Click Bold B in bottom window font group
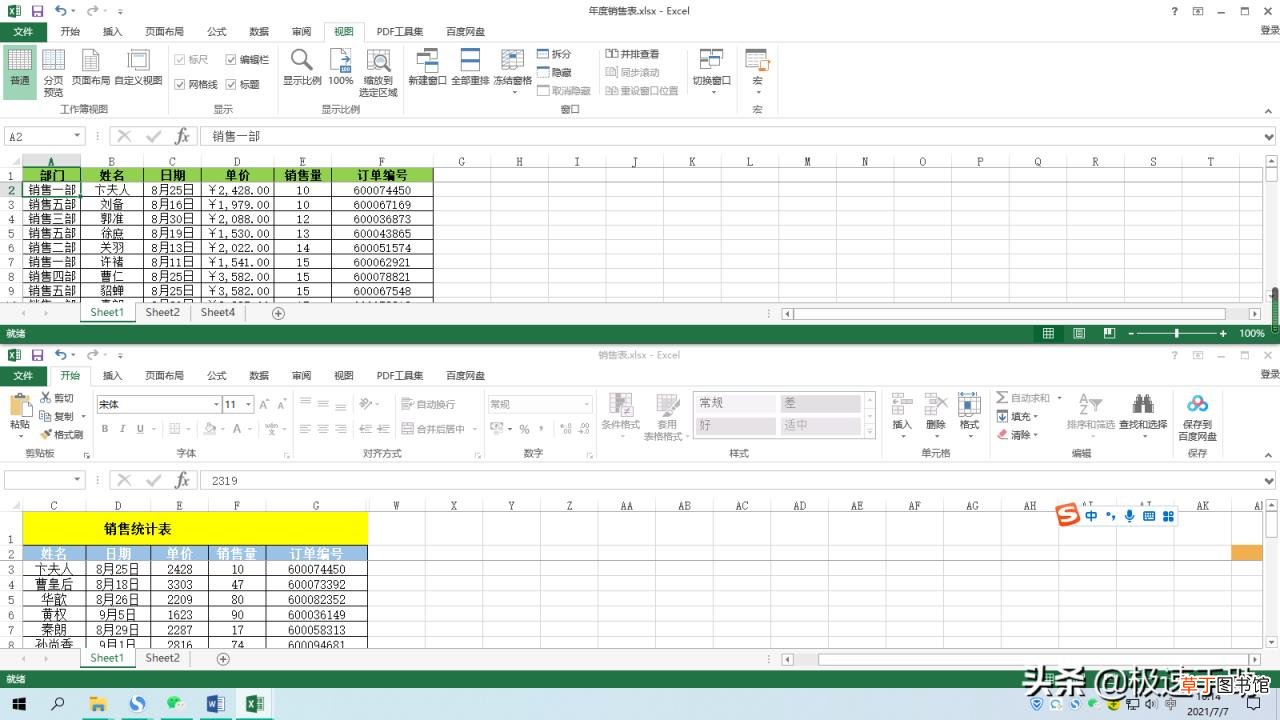Image resolution: width=1280 pixels, height=720 pixels. pos(103,429)
